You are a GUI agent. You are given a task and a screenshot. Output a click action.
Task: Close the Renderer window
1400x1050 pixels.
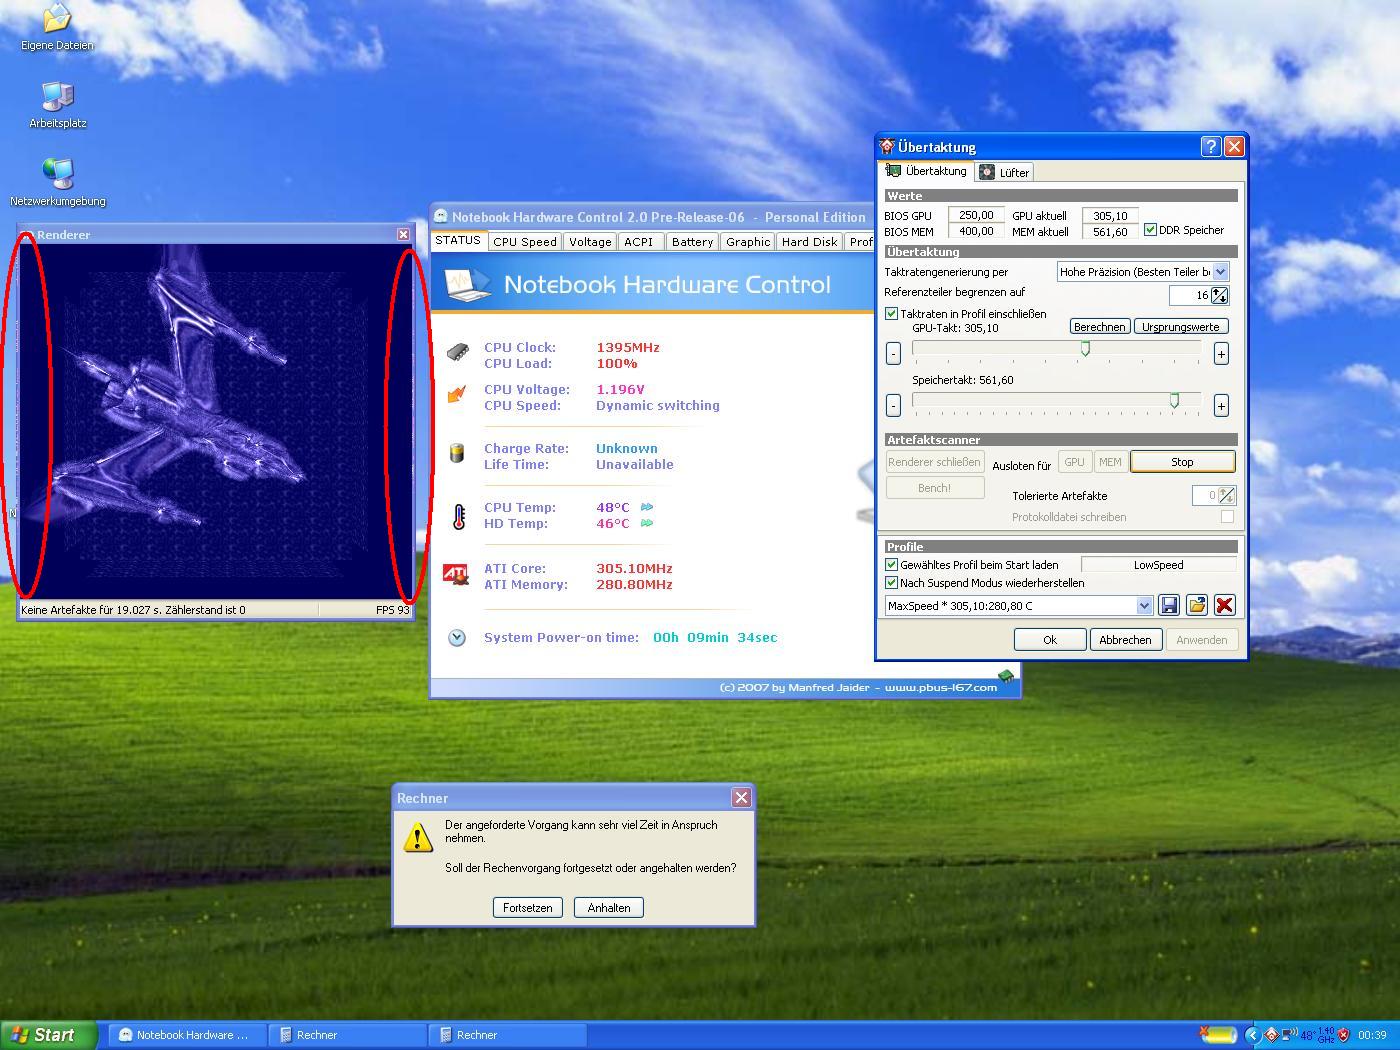click(403, 234)
